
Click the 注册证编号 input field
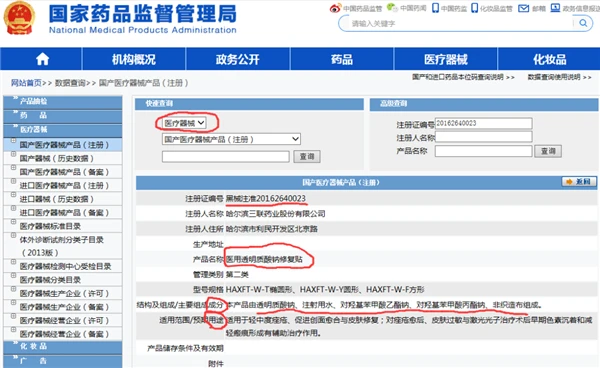pos(483,123)
